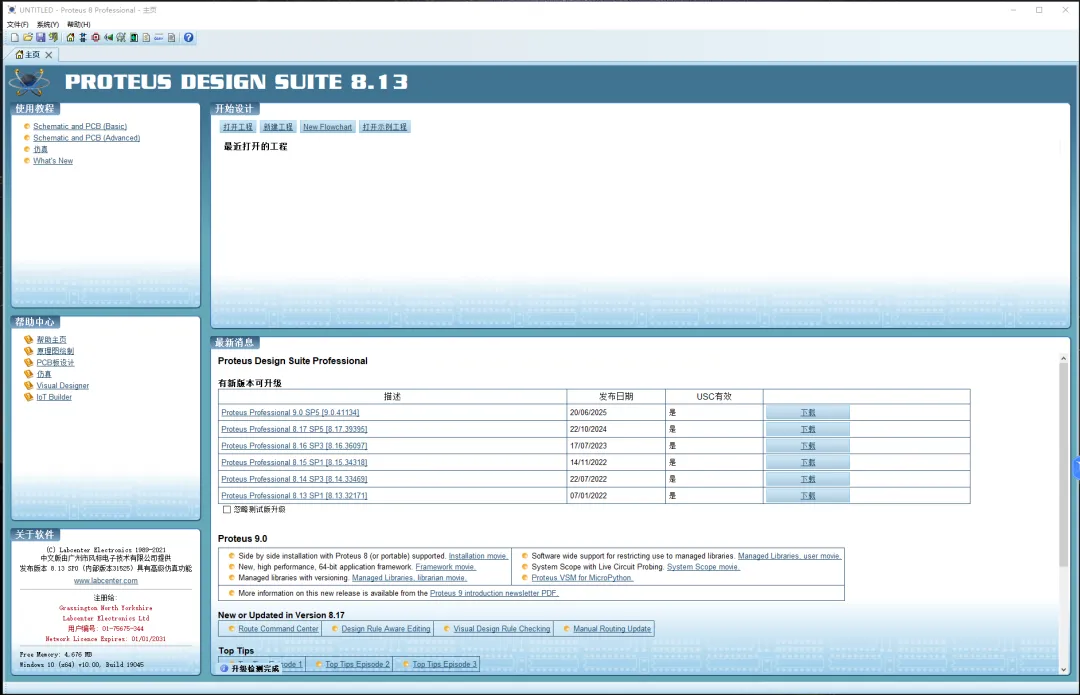Open Project Notes from the toolbar
Viewport: 1080px width, 695px height.
[172, 37]
